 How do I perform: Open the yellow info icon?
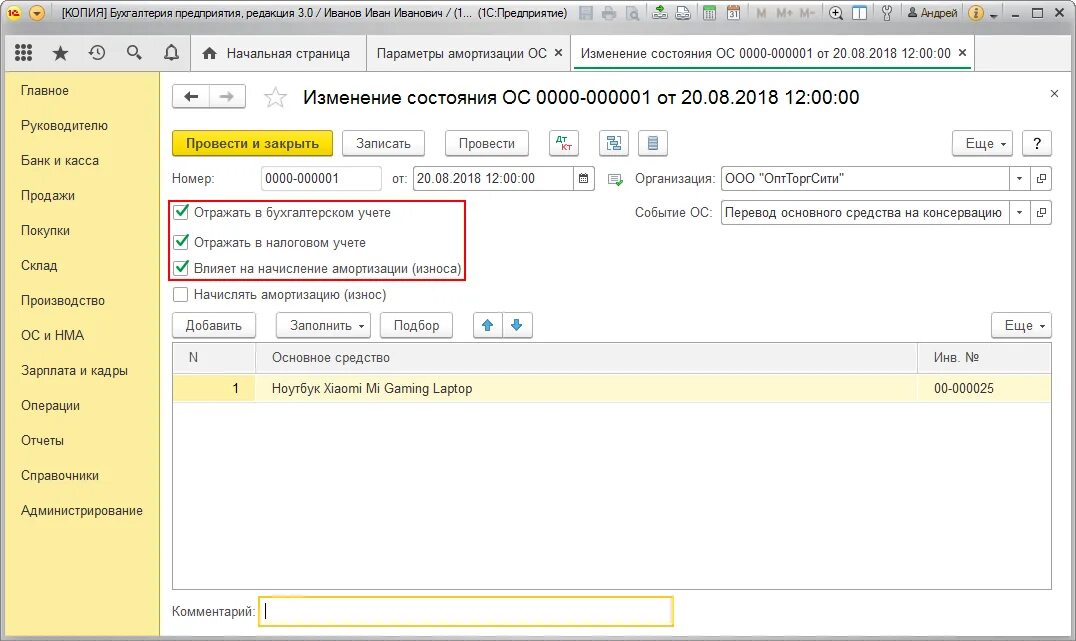975,12
